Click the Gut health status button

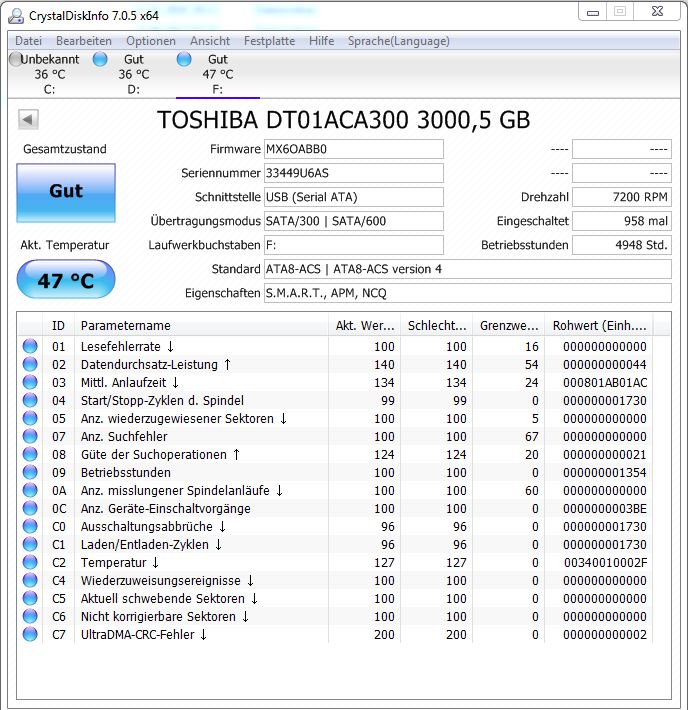66,193
